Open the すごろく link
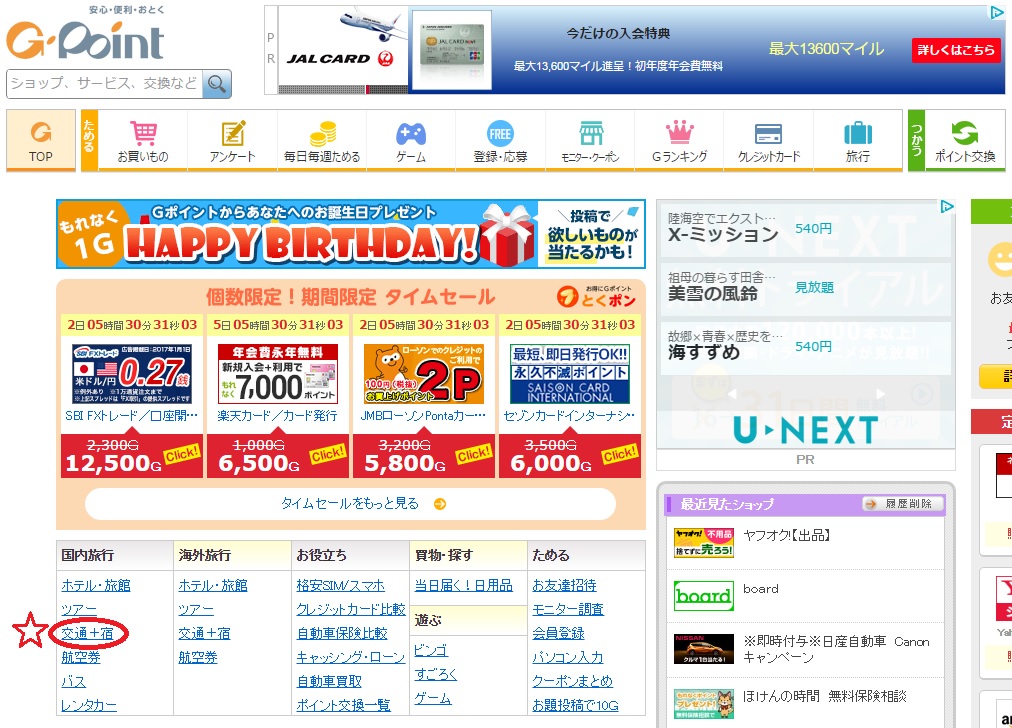 coord(436,674)
